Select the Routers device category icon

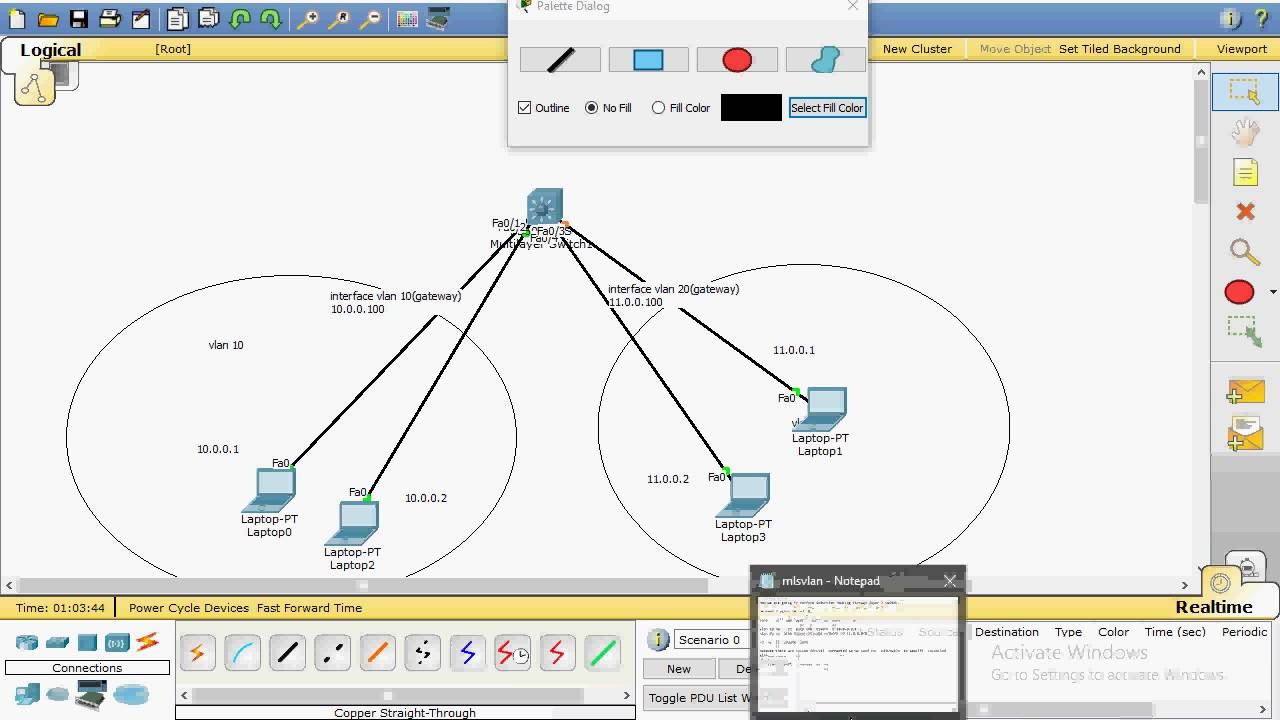pos(27,643)
